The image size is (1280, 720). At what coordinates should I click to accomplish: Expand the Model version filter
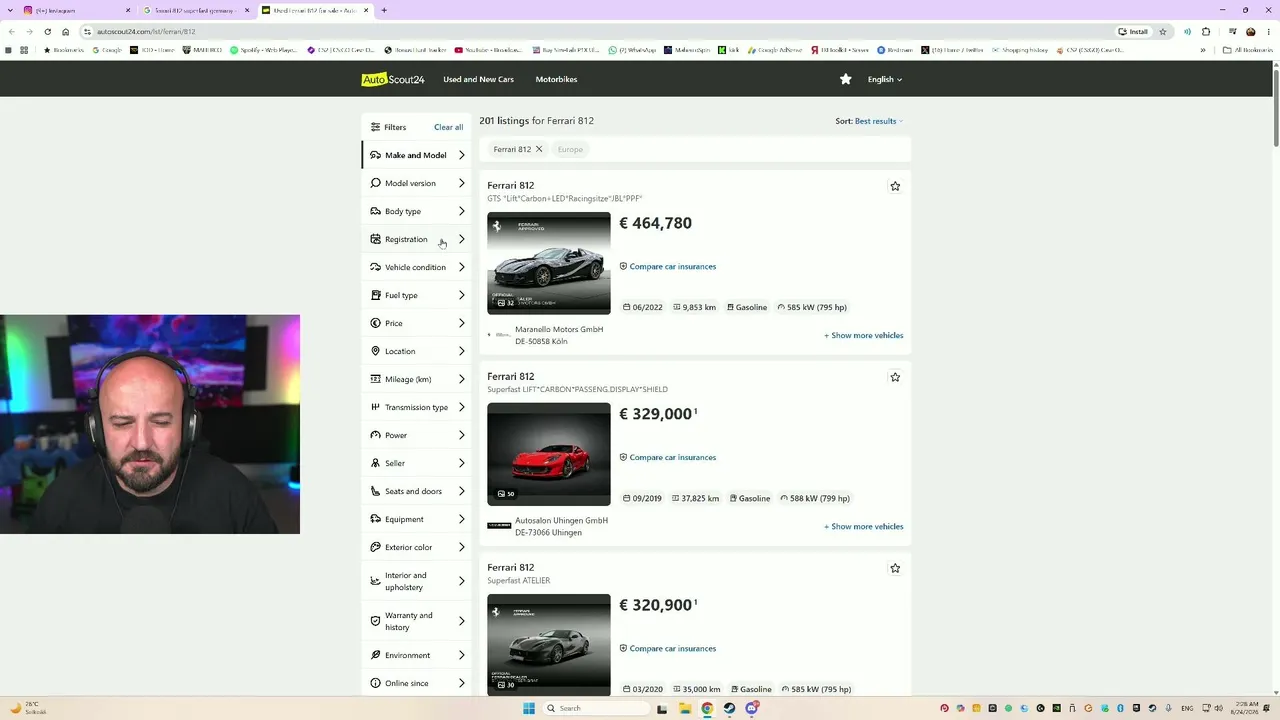coord(417,183)
